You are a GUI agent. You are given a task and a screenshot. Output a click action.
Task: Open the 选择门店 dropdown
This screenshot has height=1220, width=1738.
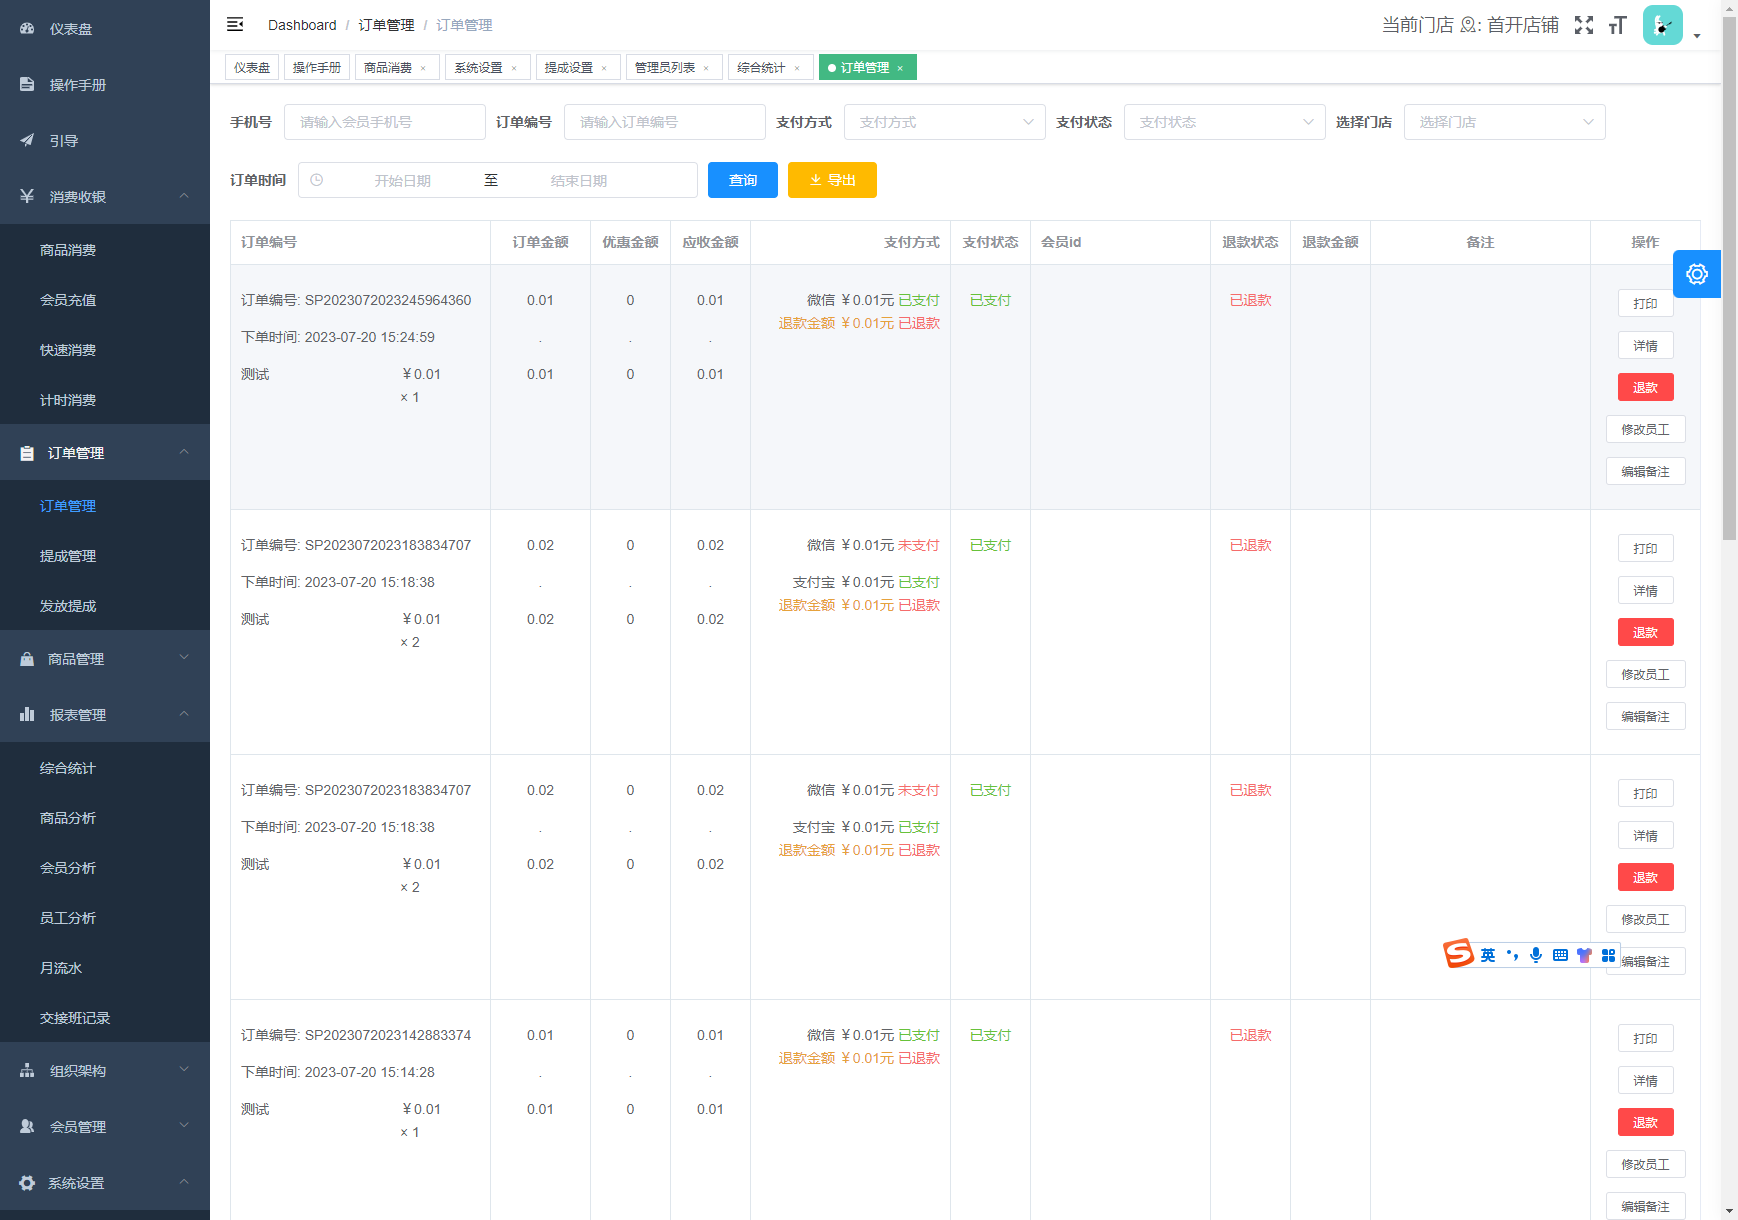1505,122
